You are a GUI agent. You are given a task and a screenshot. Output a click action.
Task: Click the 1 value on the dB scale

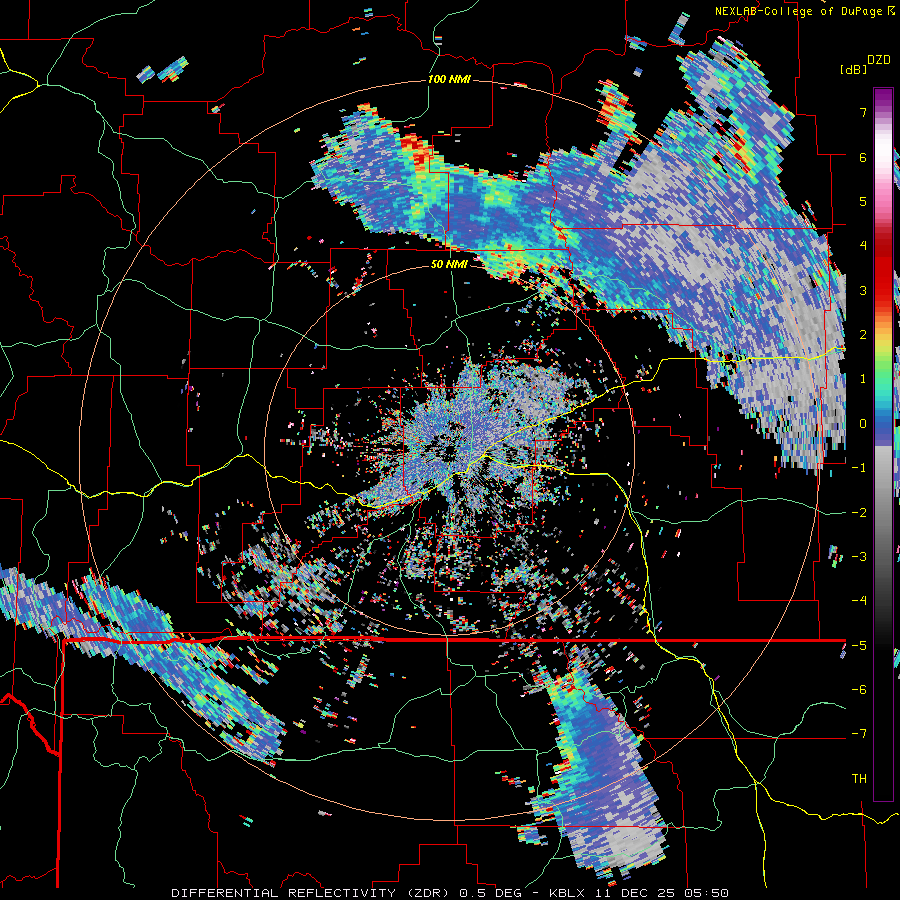tap(863, 379)
